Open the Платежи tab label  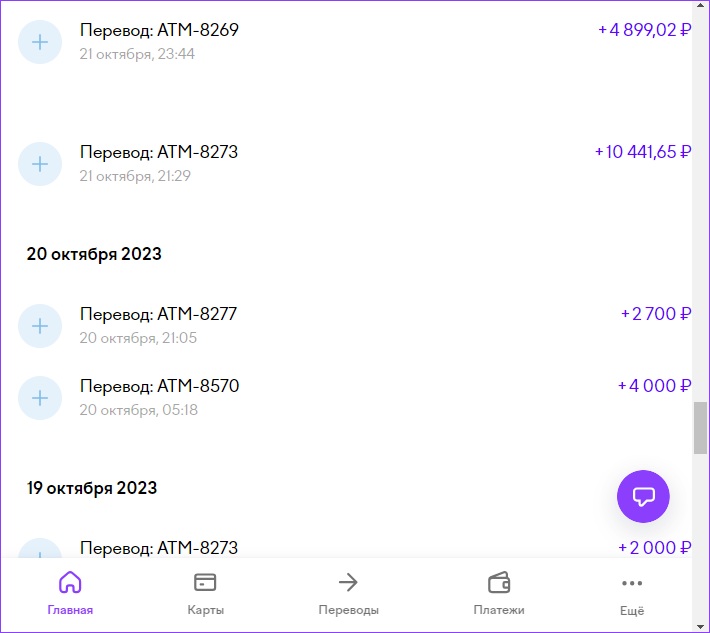tap(499, 610)
